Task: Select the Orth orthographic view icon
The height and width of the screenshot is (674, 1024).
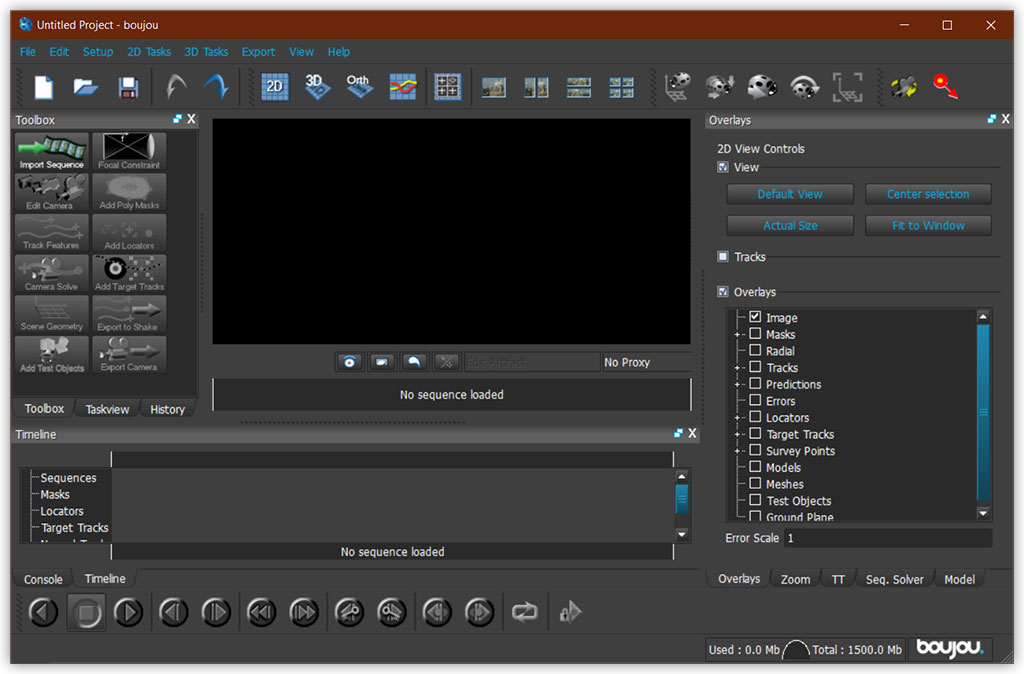Action: tap(359, 87)
